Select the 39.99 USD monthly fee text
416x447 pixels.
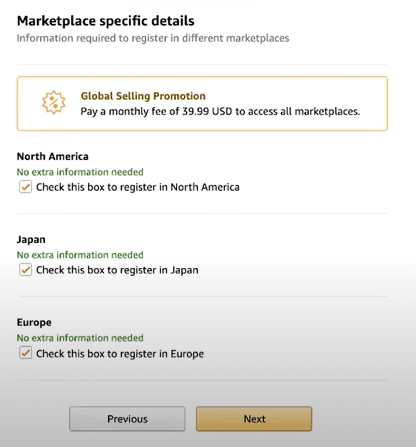207,111
